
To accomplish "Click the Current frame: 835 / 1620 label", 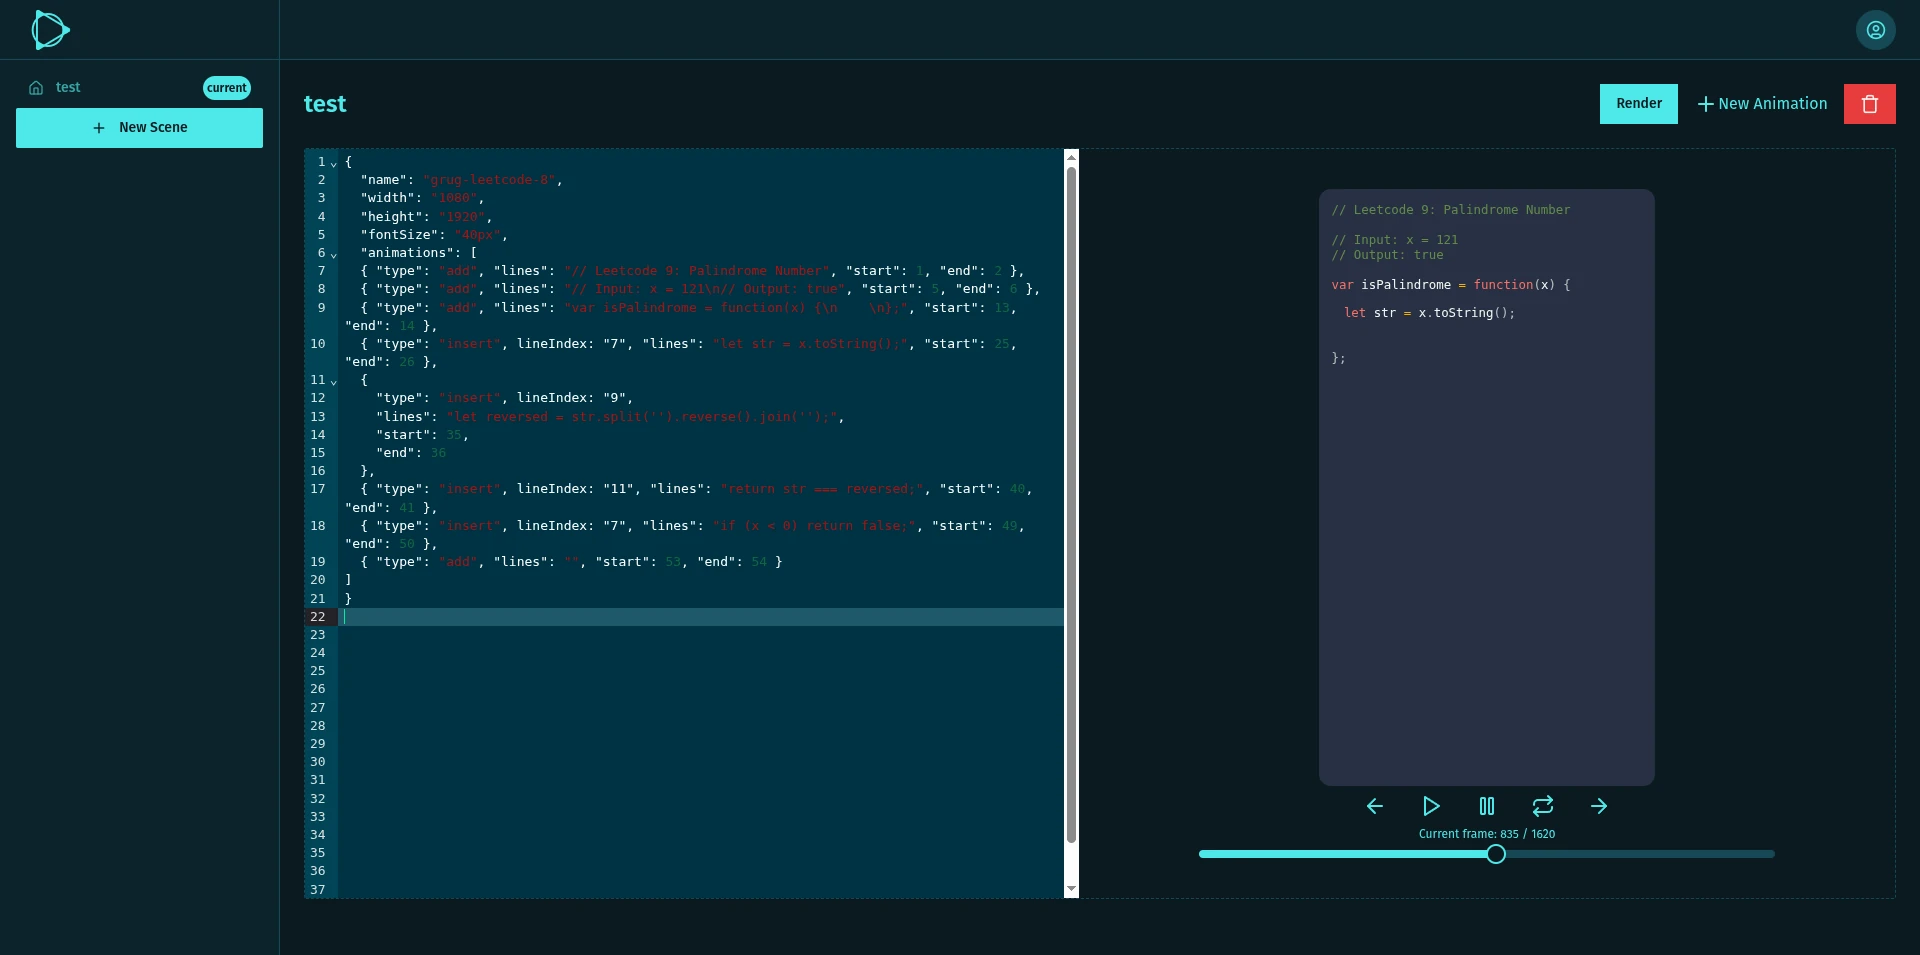I will (x=1487, y=834).
